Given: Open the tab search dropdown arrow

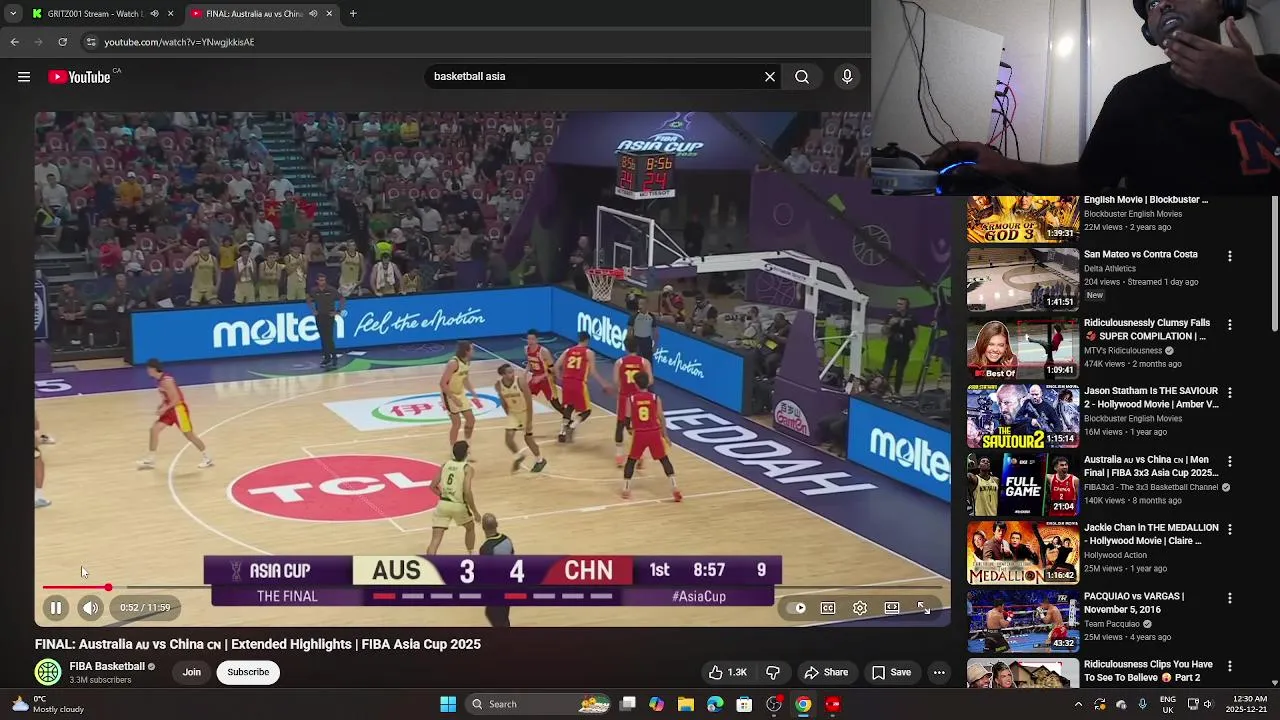Looking at the screenshot, I should (x=12, y=14).
